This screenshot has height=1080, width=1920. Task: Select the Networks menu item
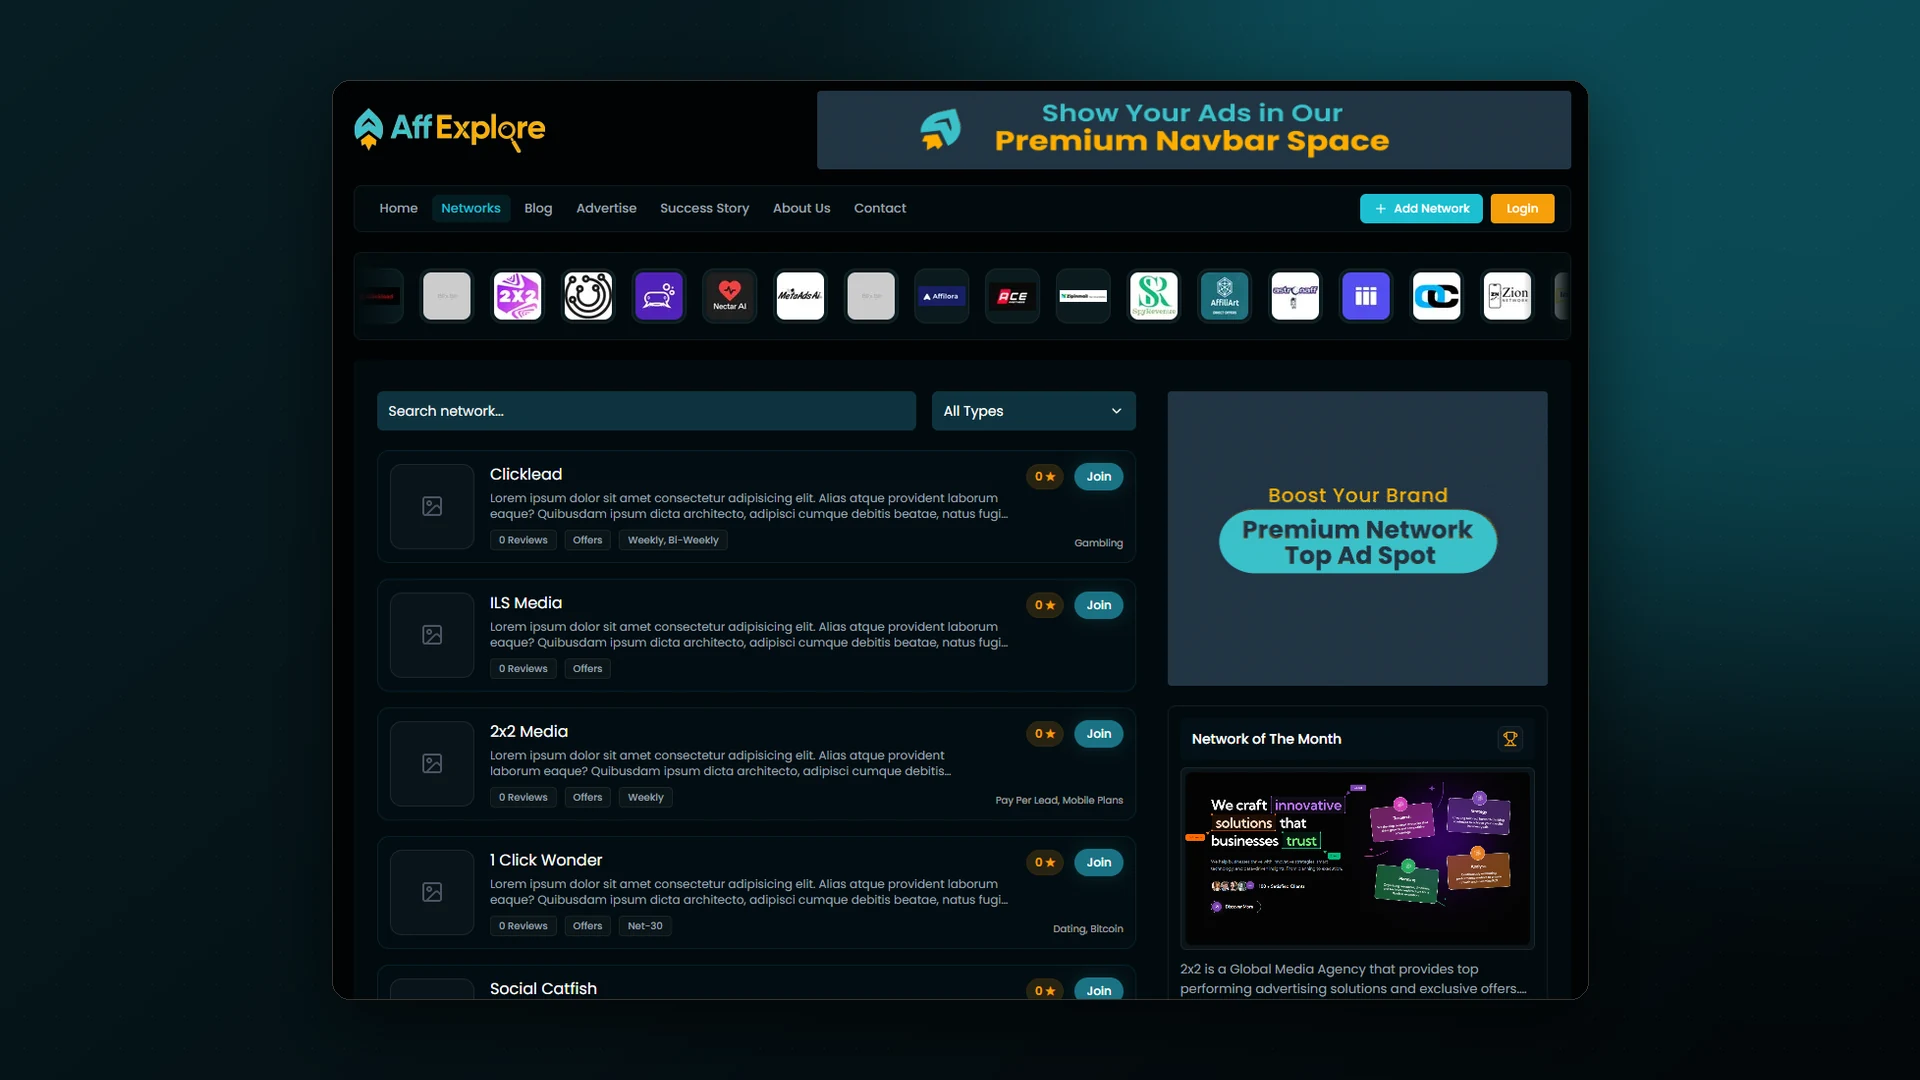pos(471,208)
